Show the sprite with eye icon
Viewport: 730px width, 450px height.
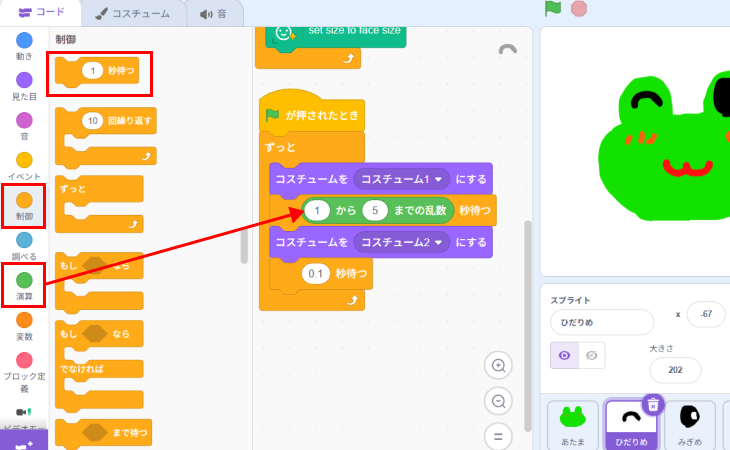565,355
